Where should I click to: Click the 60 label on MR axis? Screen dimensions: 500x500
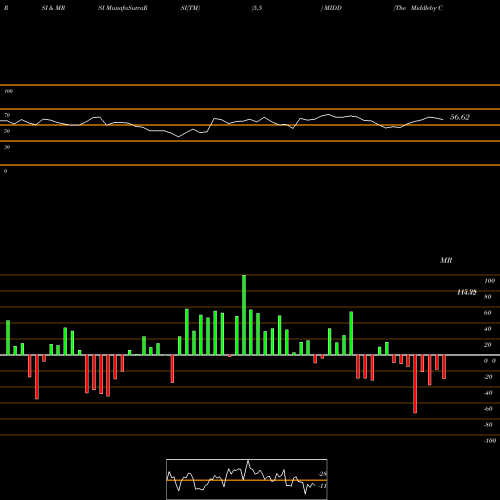(488, 313)
